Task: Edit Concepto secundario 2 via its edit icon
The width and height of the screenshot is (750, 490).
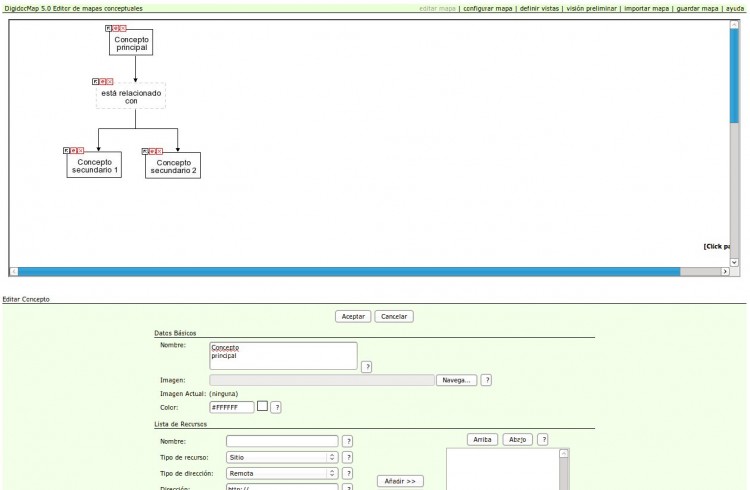Action: [152, 151]
